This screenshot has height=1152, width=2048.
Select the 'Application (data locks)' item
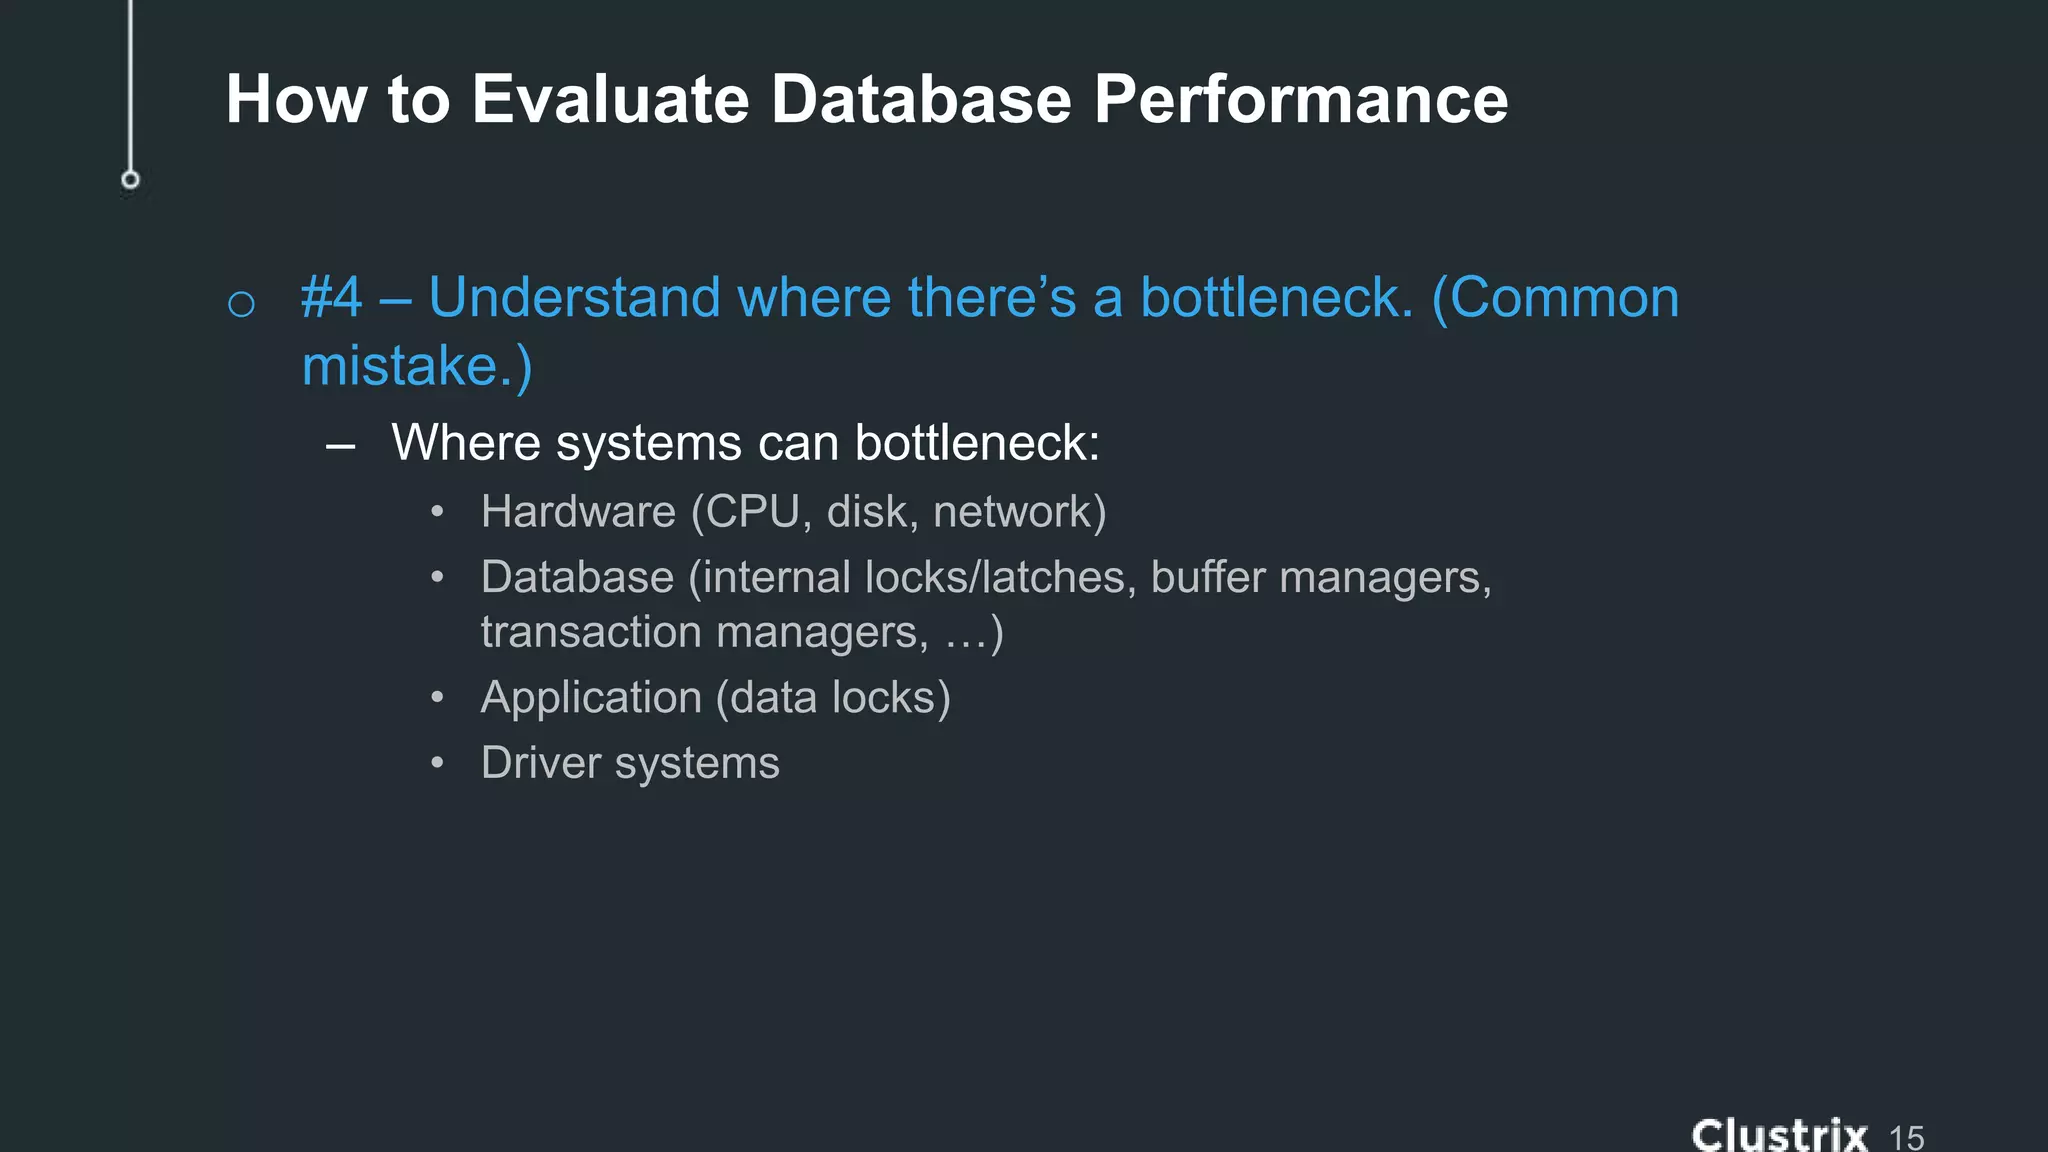715,697
